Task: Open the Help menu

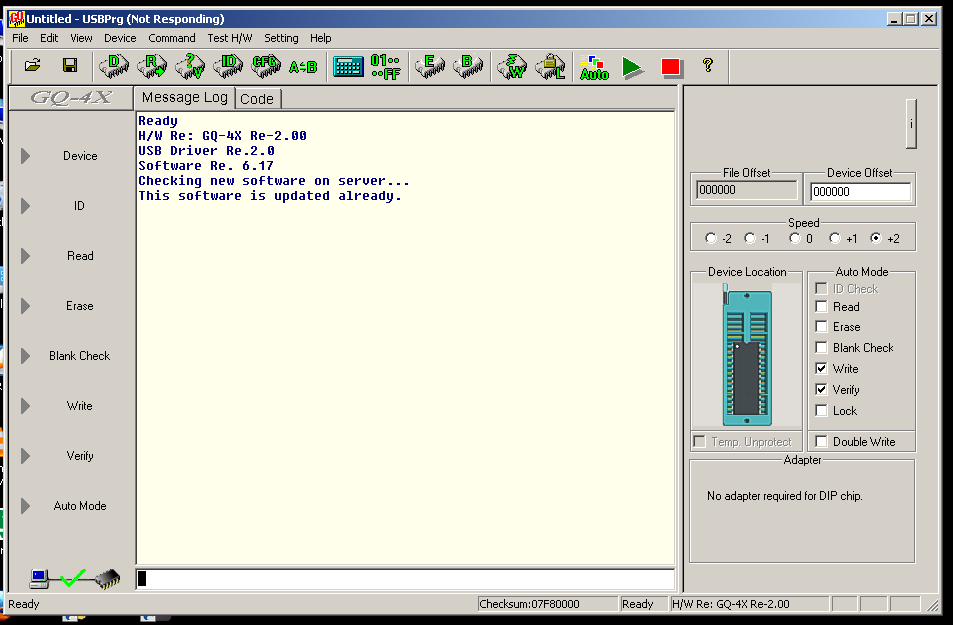Action: coord(320,38)
